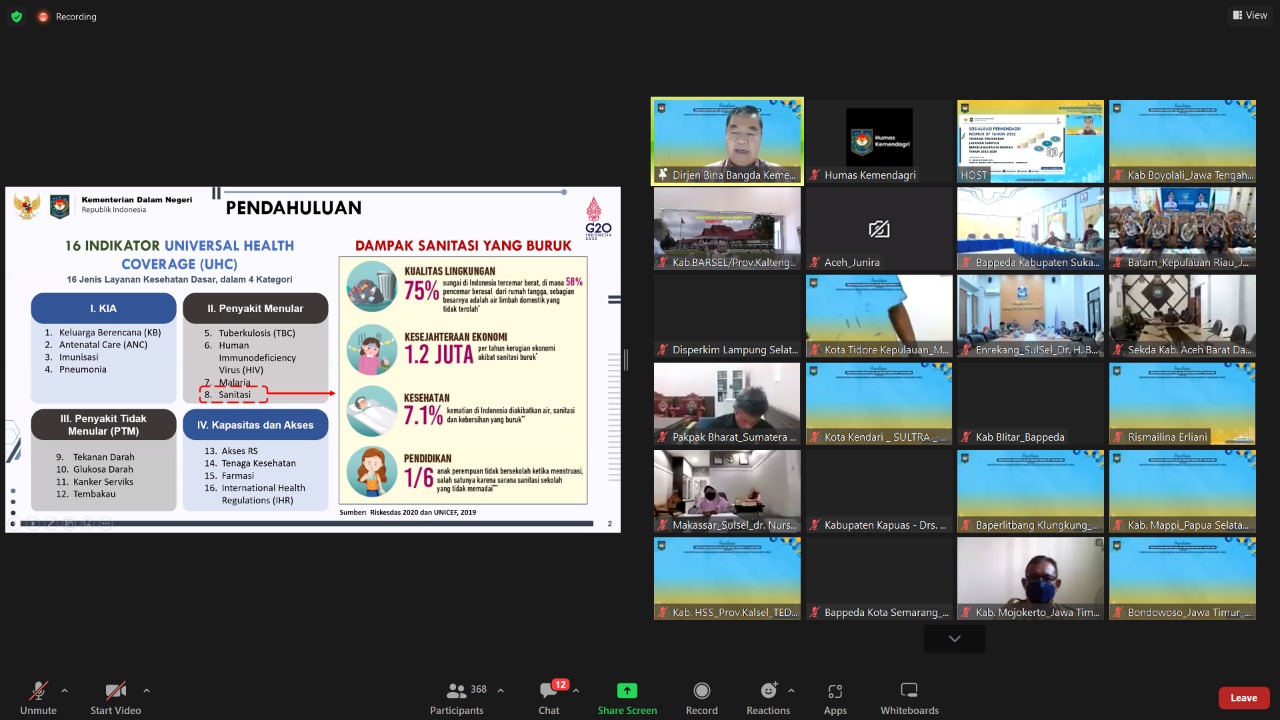Screen dimensions: 1280x720
Task: Open Whiteboards
Action: [x=909, y=697]
